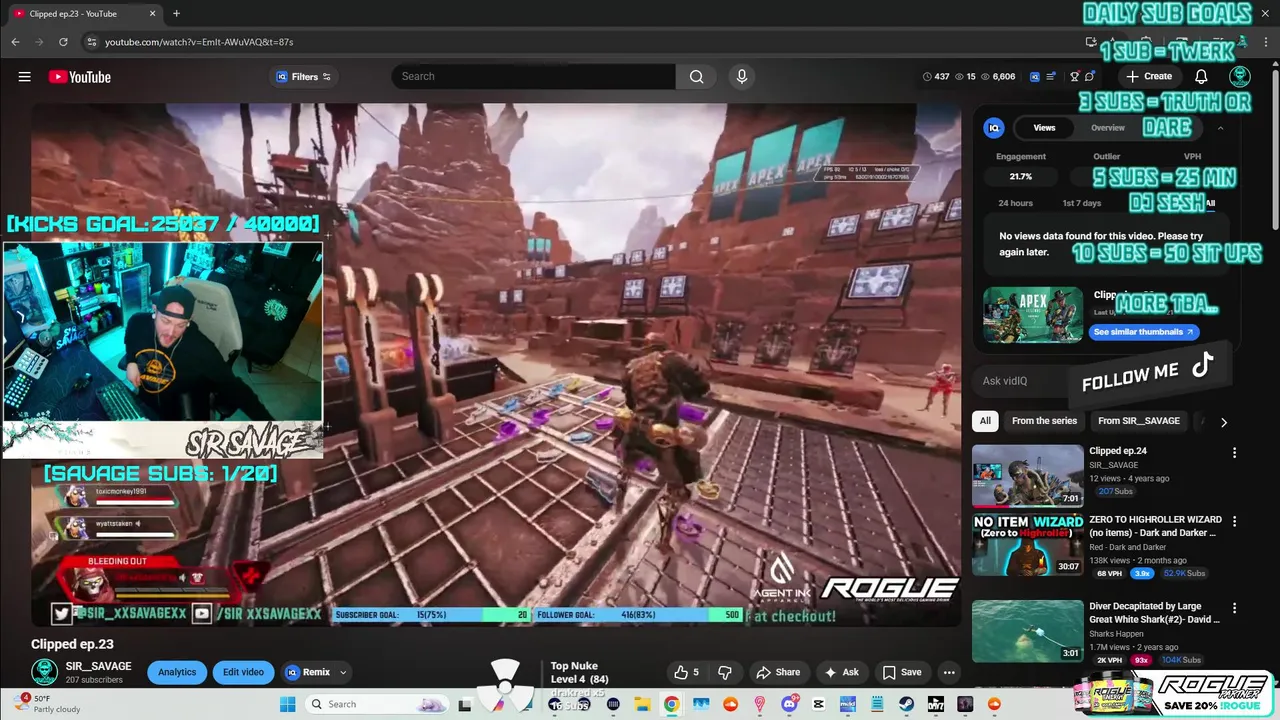Select the All chip filter
Screen dimensions: 1280x720
(985, 421)
